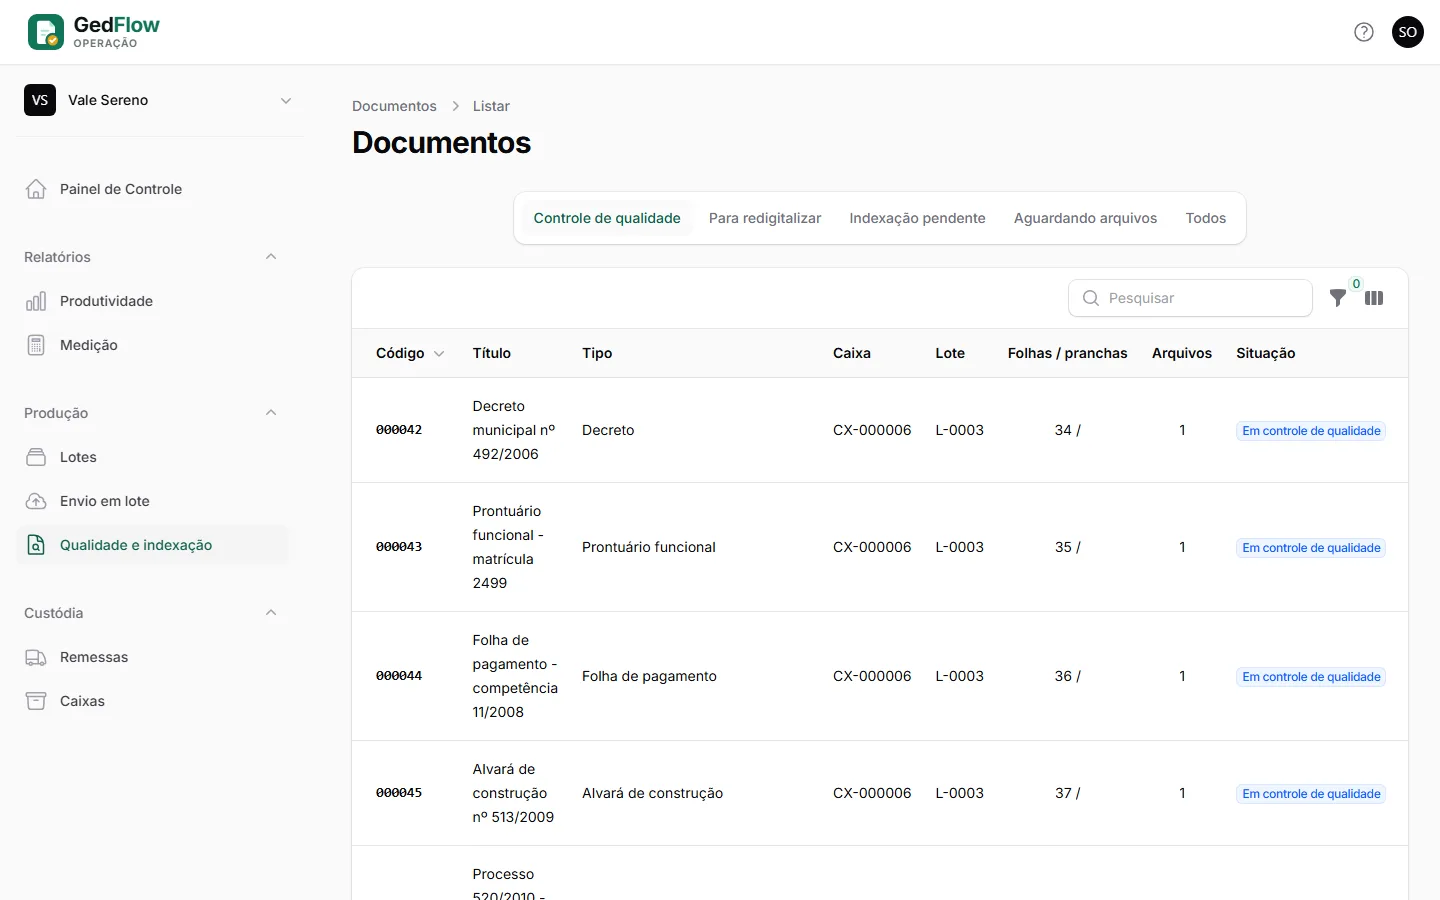Click the Listar breadcrumb
Viewport: 1440px width, 900px height.
[491, 106]
